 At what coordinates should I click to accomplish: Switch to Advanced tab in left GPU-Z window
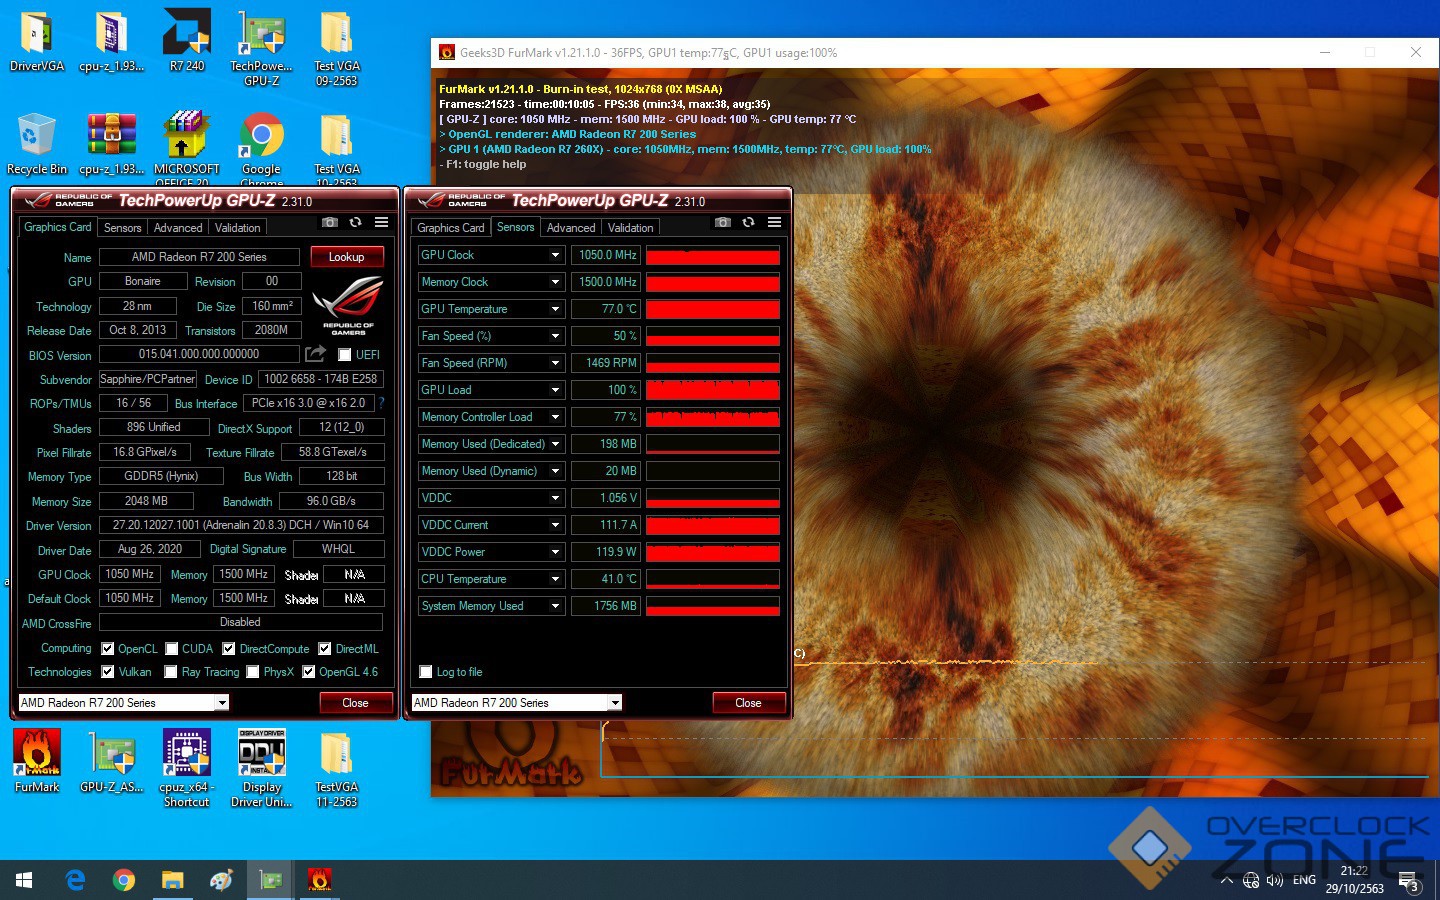pos(178,228)
